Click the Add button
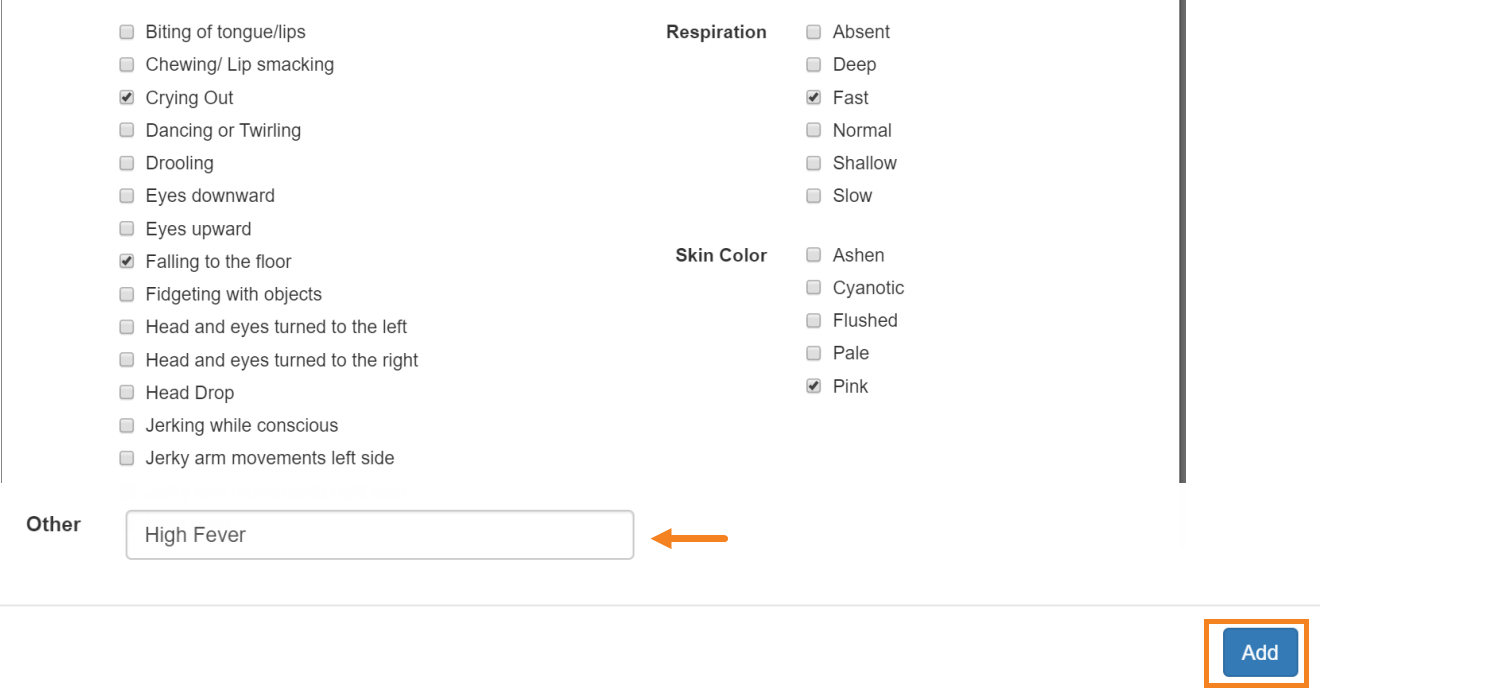Viewport: 1491px width, 691px height. [1259, 653]
